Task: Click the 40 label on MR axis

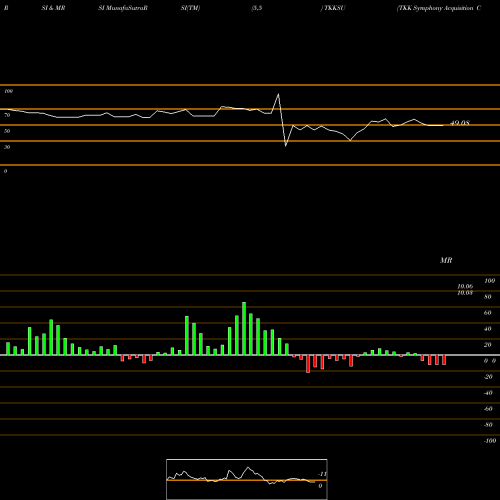Action: [488, 329]
